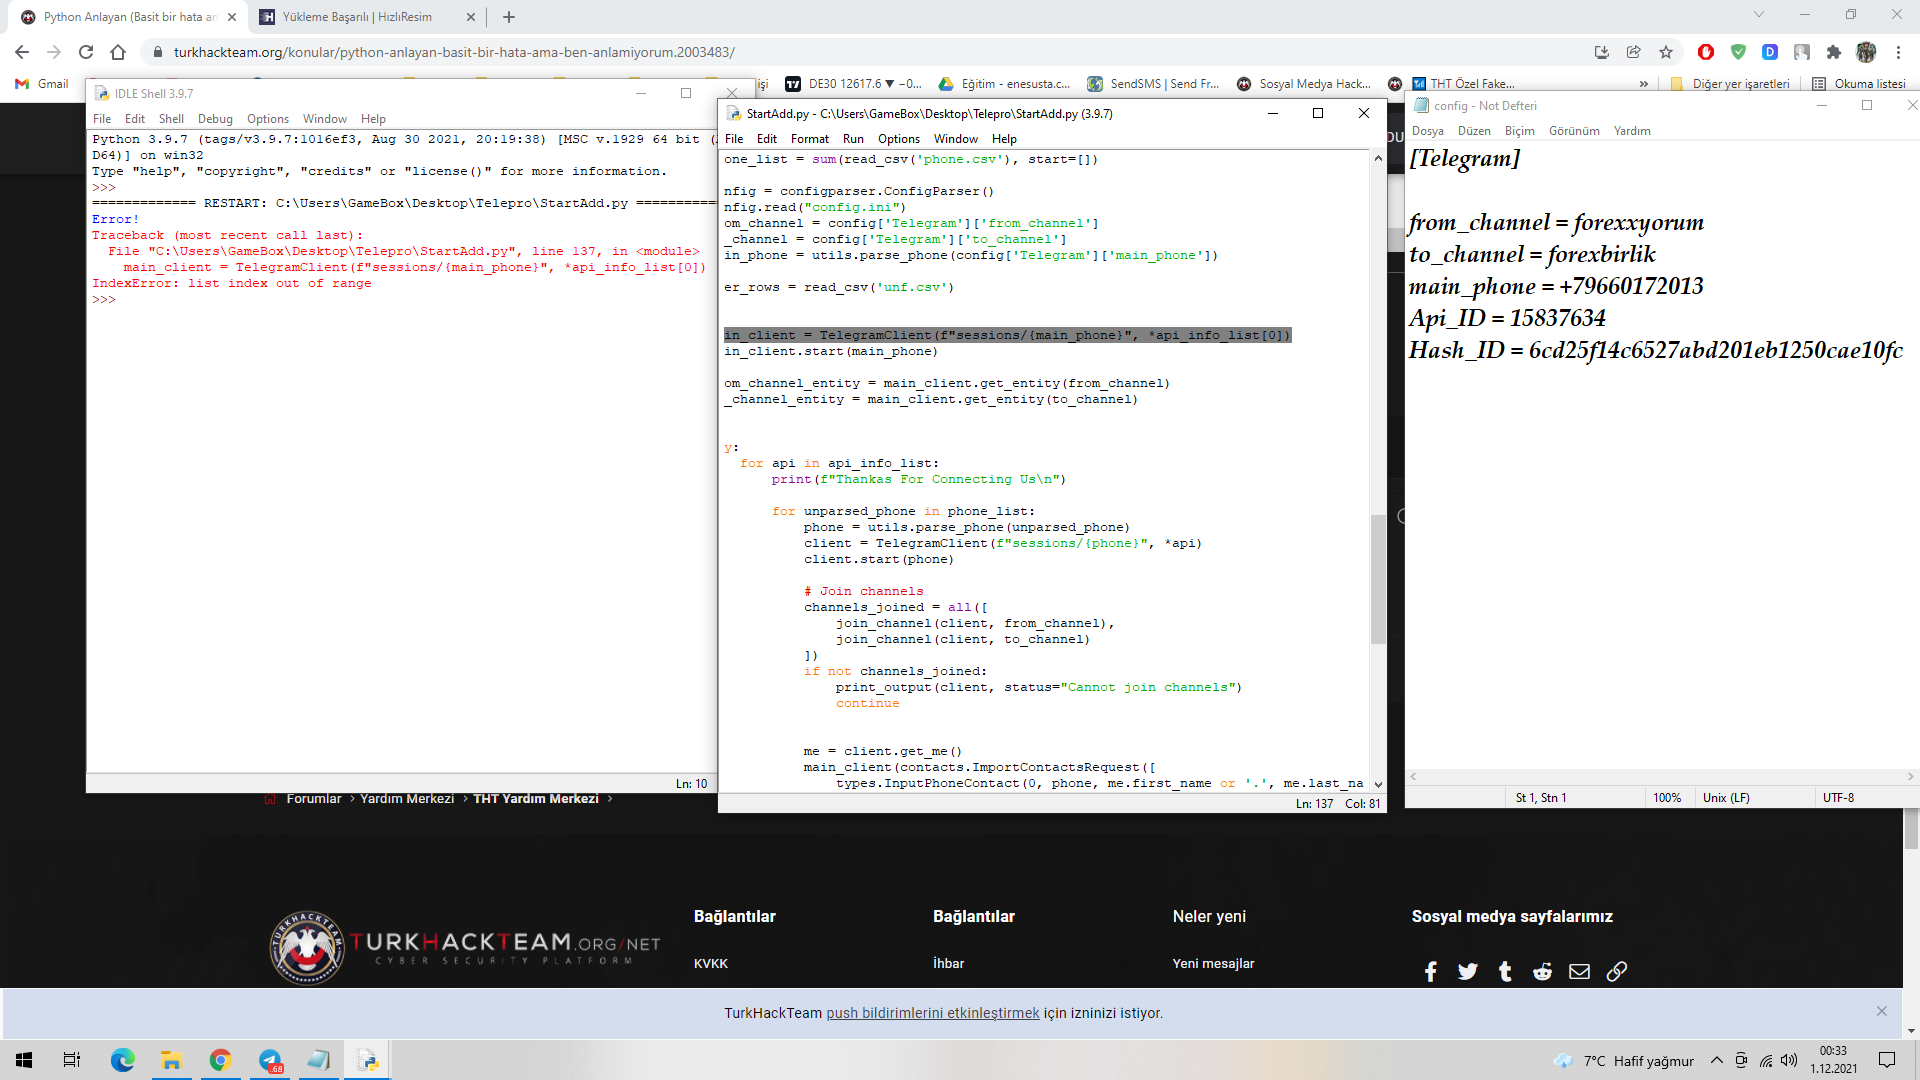Open the Shell menu in IDLE Shell
1920x1080 pixels.
171,119
